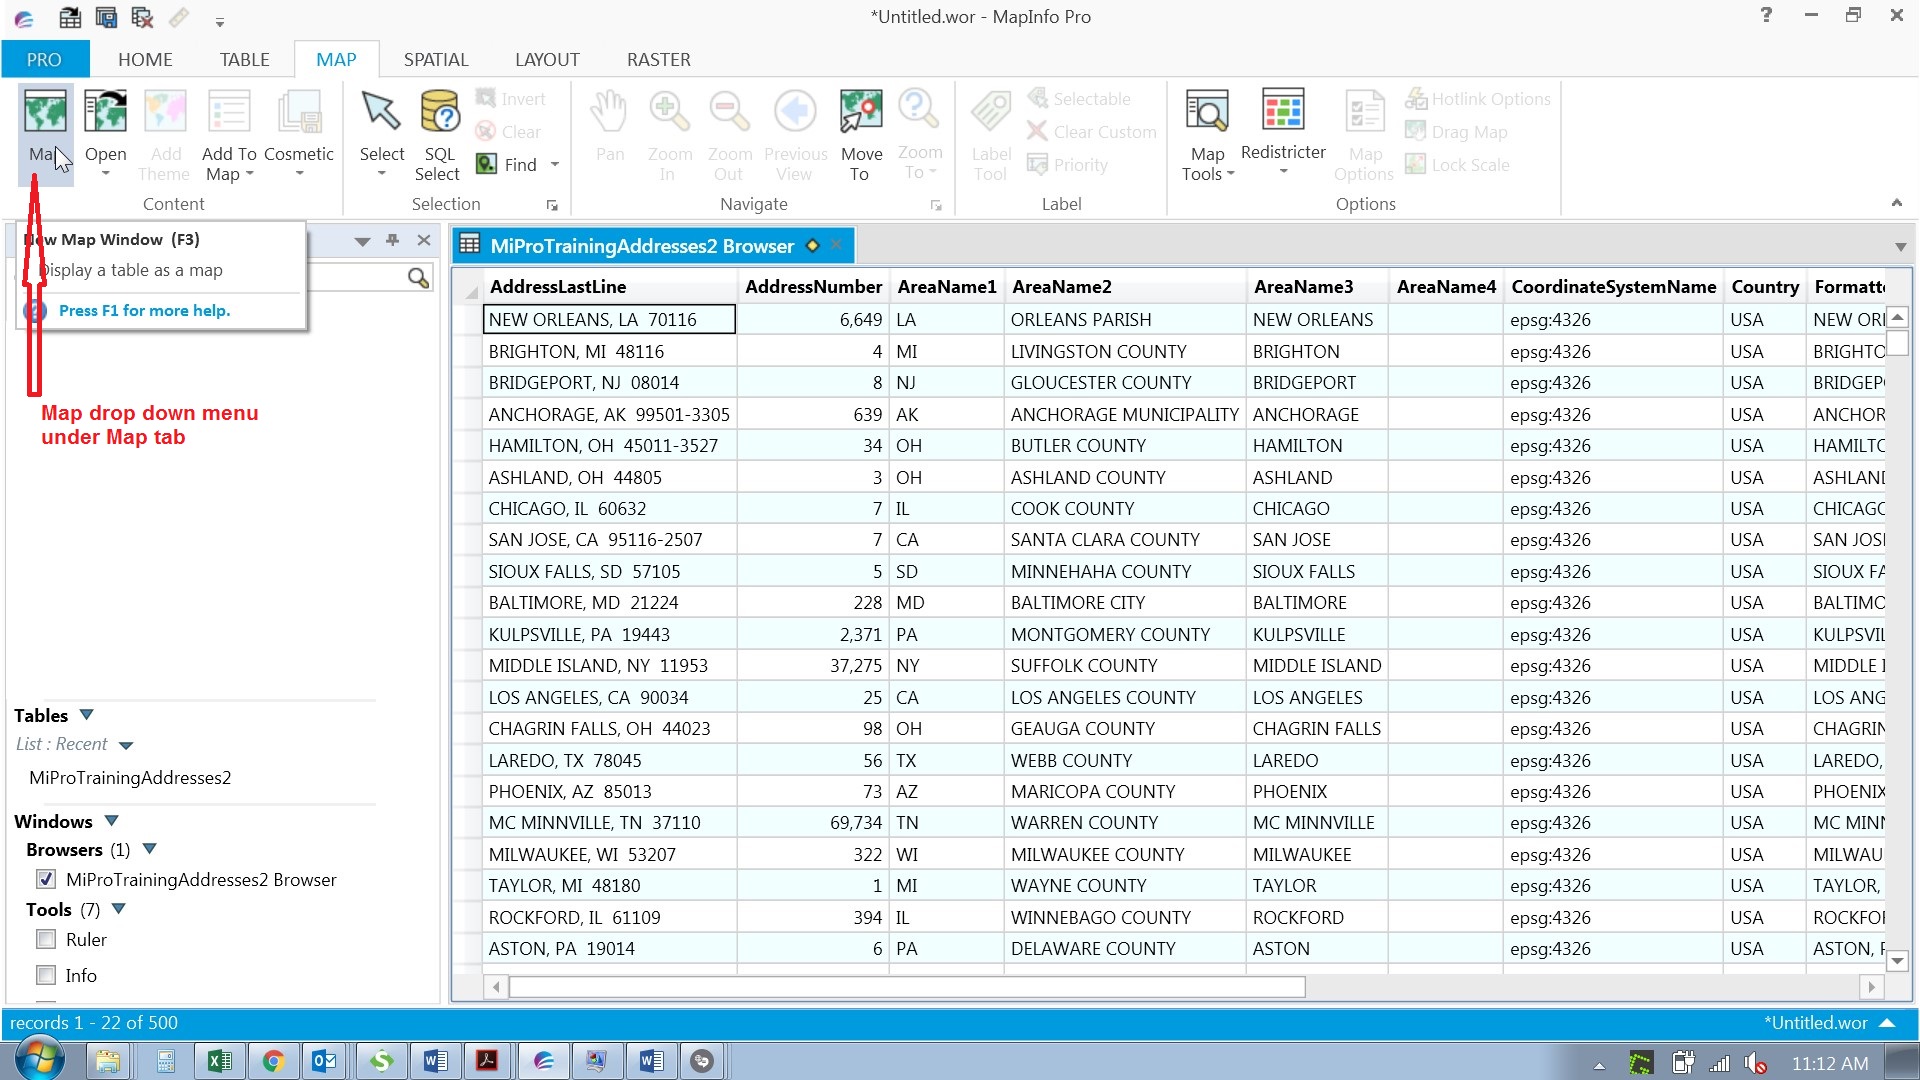This screenshot has height=1080, width=1920.
Task: Collapse the Windows section arrow
Action: click(x=111, y=821)
